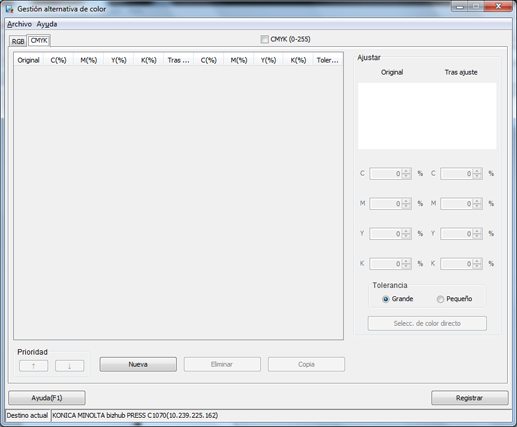Click the Registrar button
517x427 pixels.
470,398
